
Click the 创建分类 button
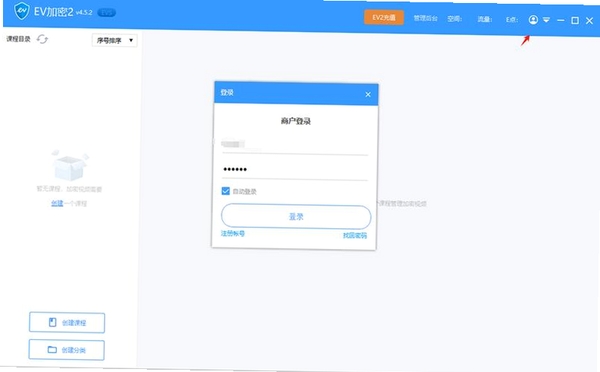[x=67, y=350]
